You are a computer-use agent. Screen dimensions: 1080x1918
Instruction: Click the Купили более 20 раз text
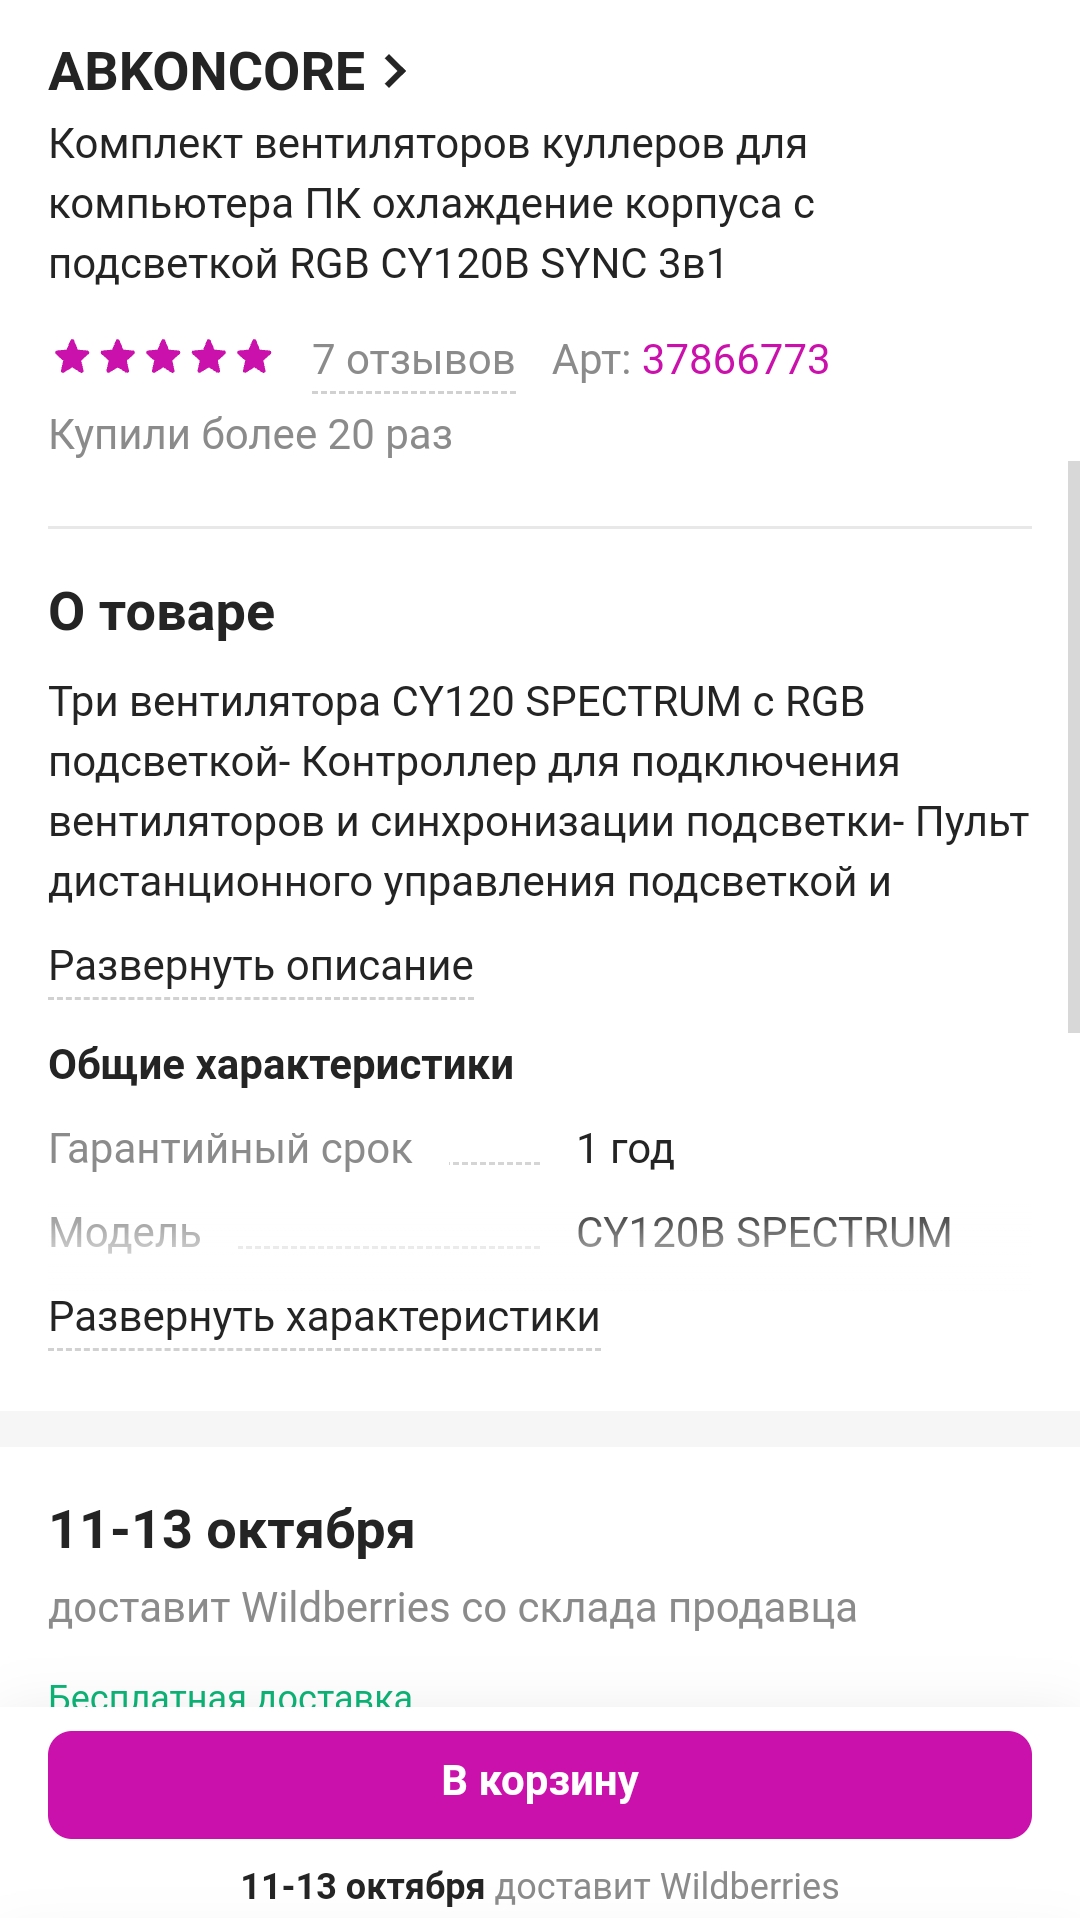[x=250, y=435]
